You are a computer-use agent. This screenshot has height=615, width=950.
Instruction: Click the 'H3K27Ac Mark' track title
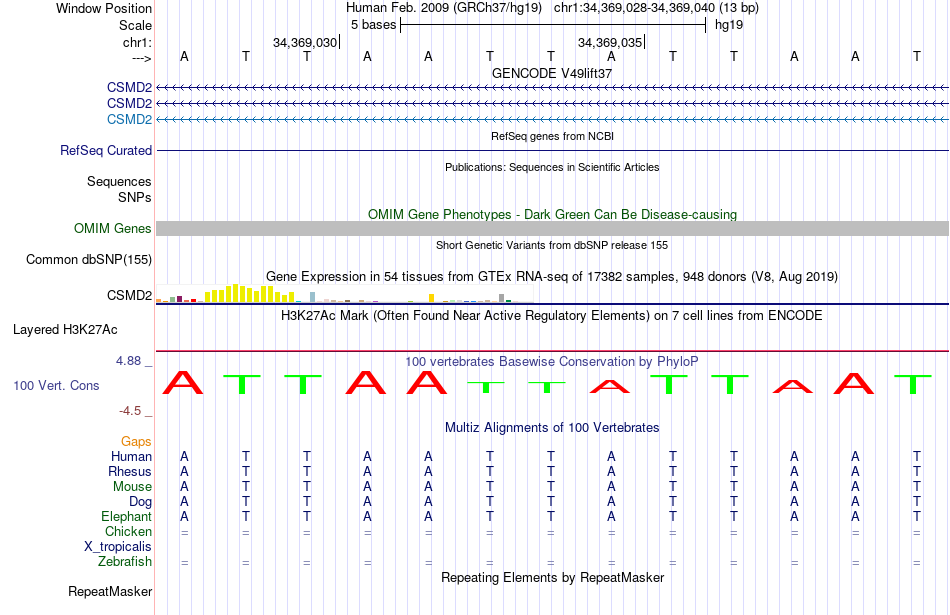tap(552, 316)
